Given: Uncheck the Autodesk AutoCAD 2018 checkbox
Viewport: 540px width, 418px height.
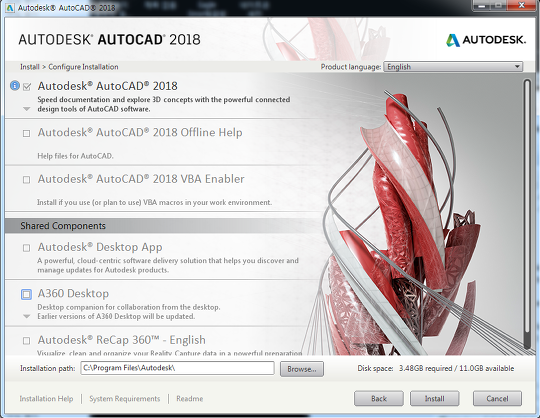Looking at the screenshot, I should click(27, 87).
